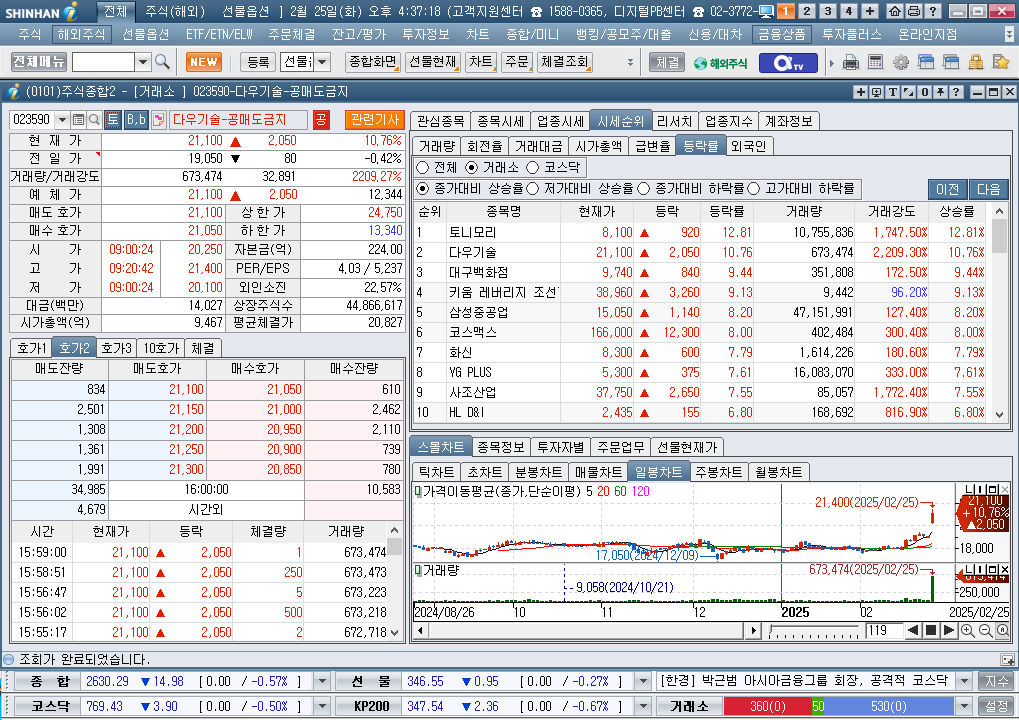This screenshot has width=1019, height=720.
Task: Click the star favorites icon in toolbar
Action: point(1001,62)
